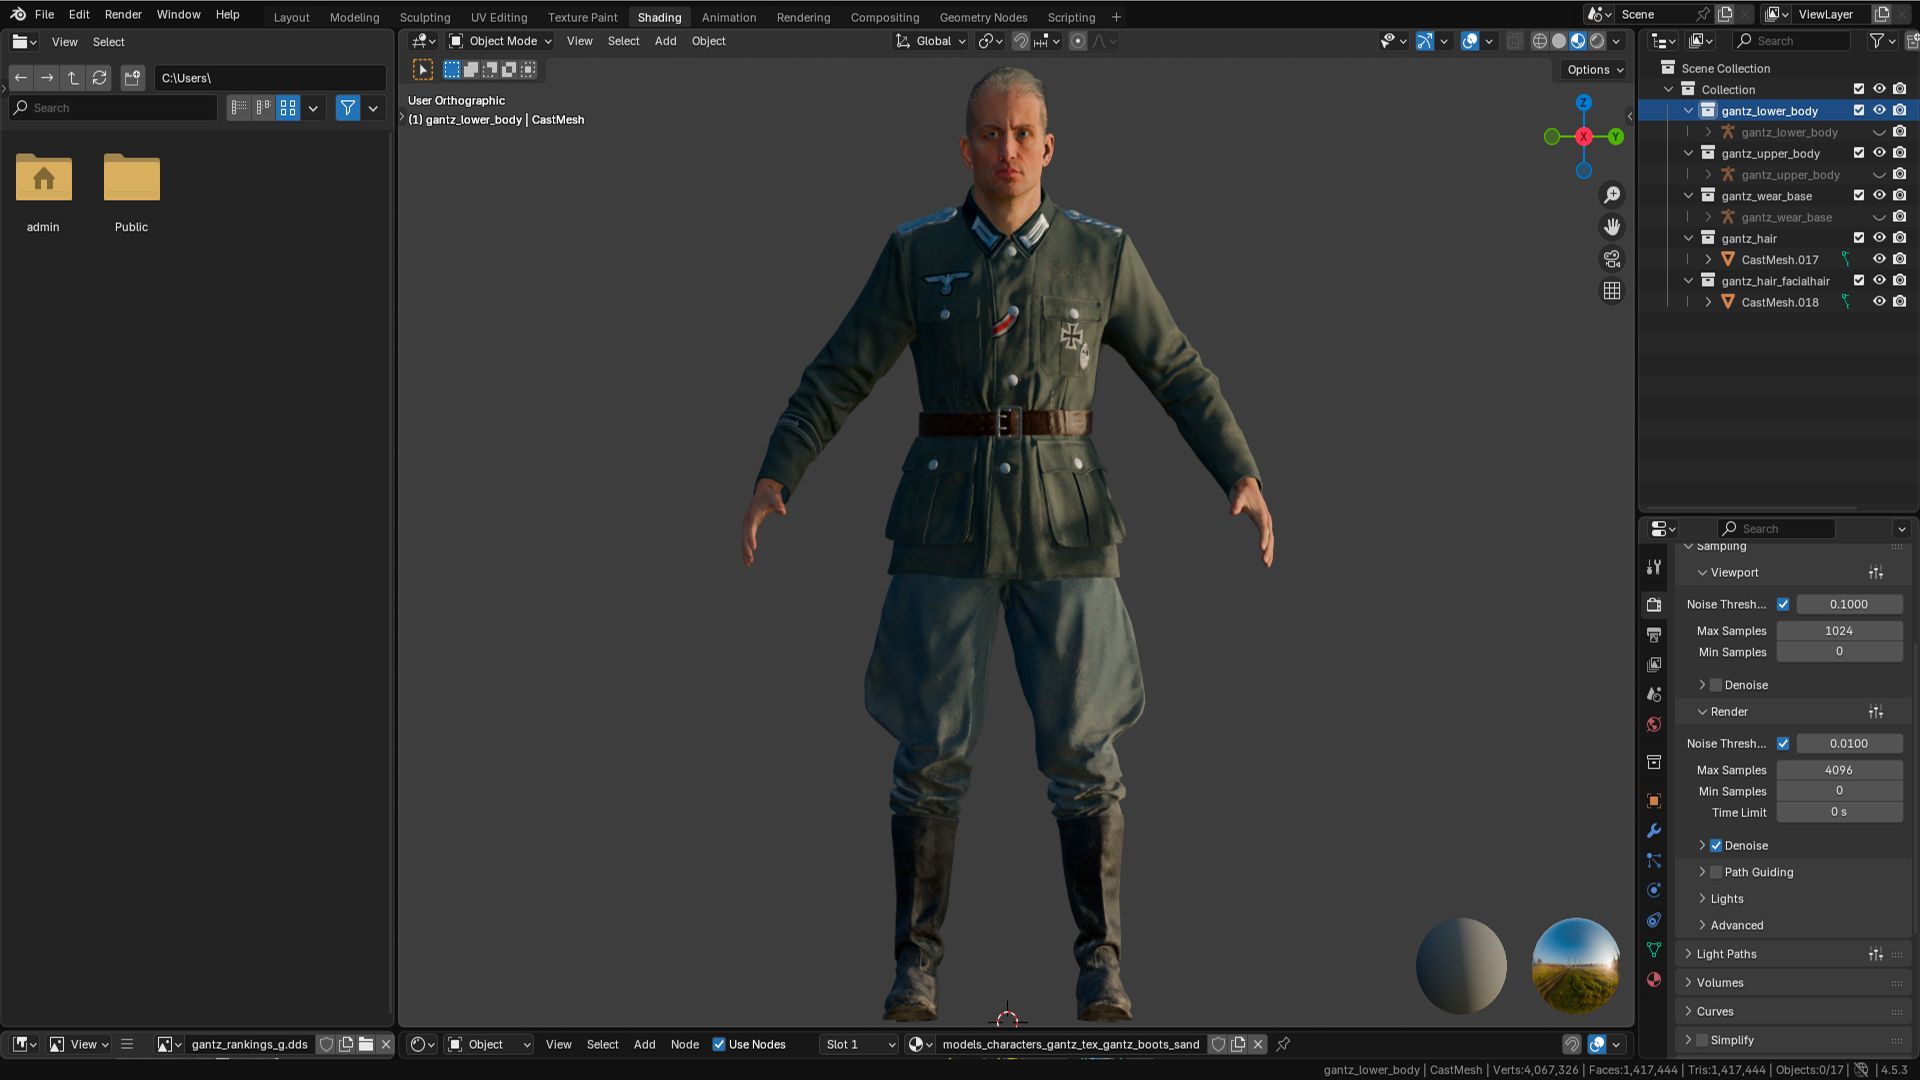Click the pan view hand icon
1920x1080 pixels.
[x=1612, y=227]
